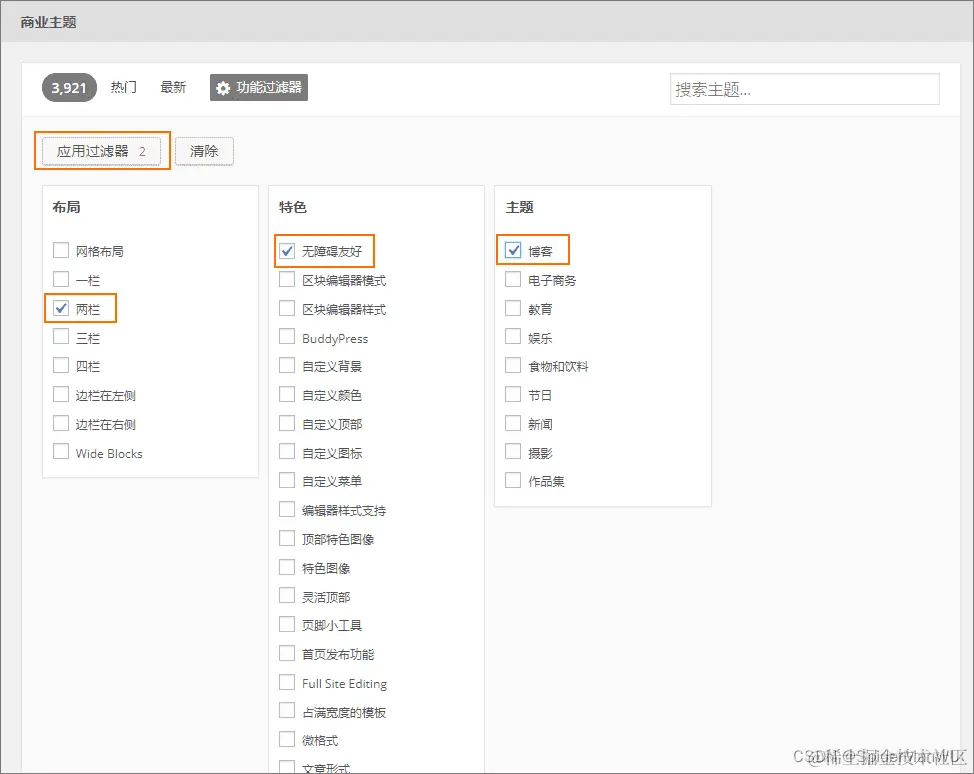Check the Wide Blocks option

tap(61, 452)
